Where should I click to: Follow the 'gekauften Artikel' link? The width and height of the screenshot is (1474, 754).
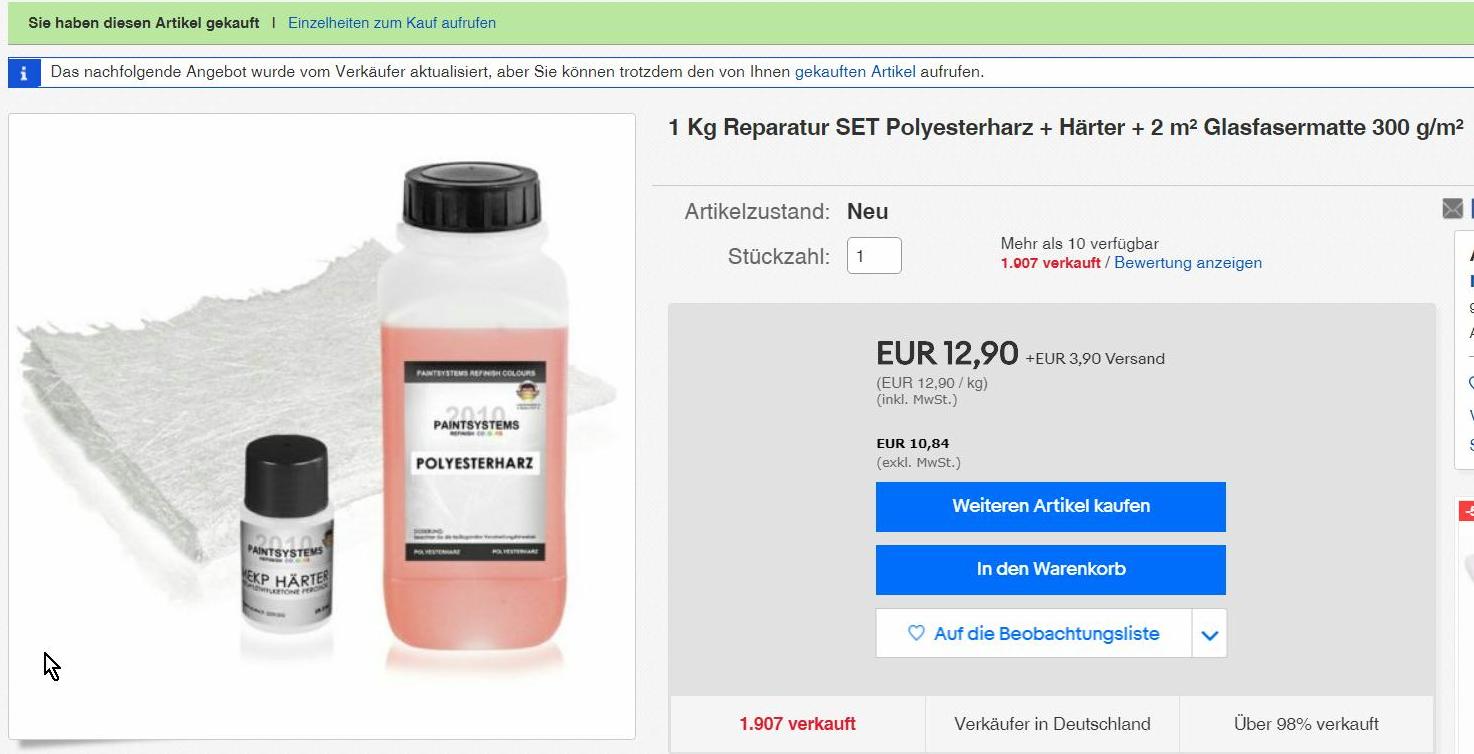[855, 72]
